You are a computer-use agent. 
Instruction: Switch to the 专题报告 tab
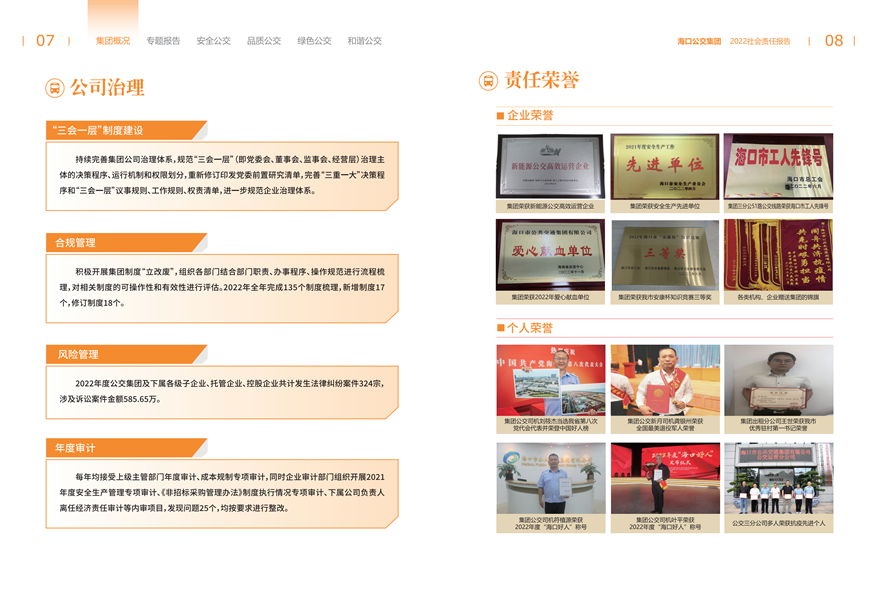click(x=163, y=41)
